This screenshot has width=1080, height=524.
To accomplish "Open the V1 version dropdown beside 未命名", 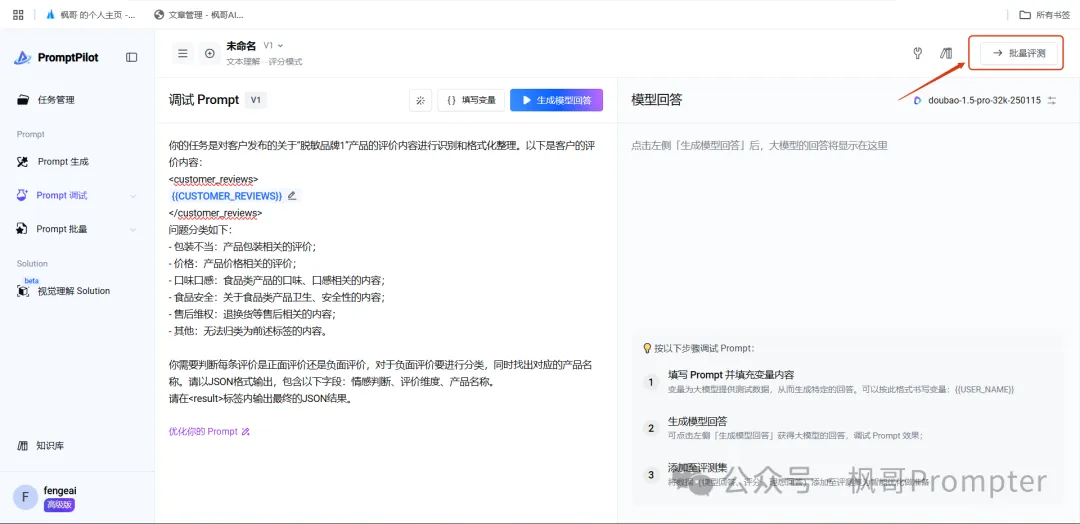I will [x=273, y=45].
